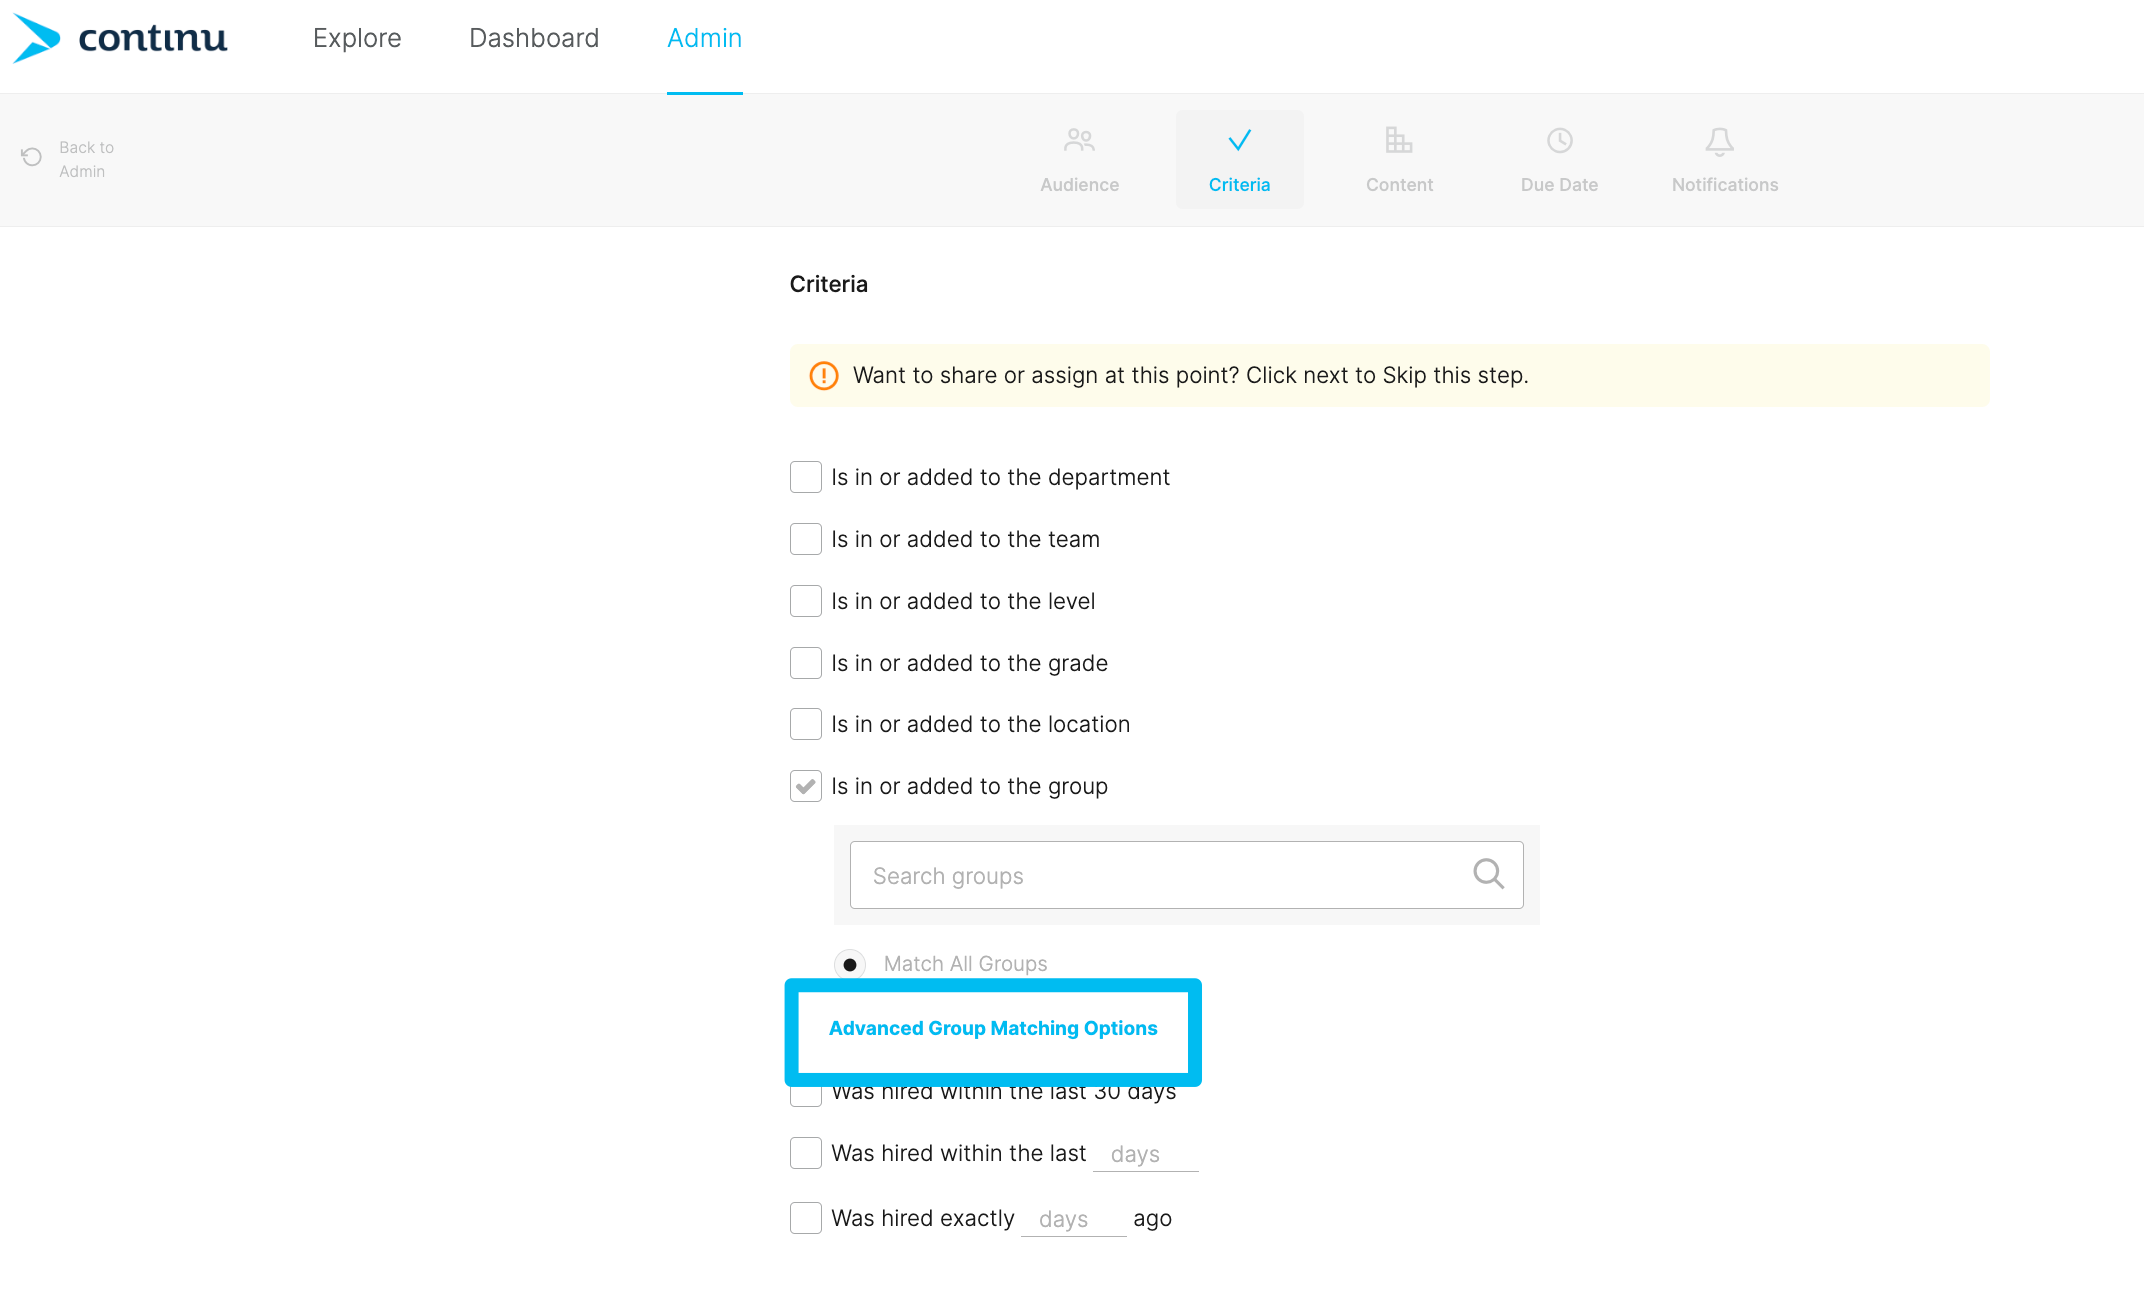Check 'Is in or added to the location'
The image size is (2144, 1308).
805,724
